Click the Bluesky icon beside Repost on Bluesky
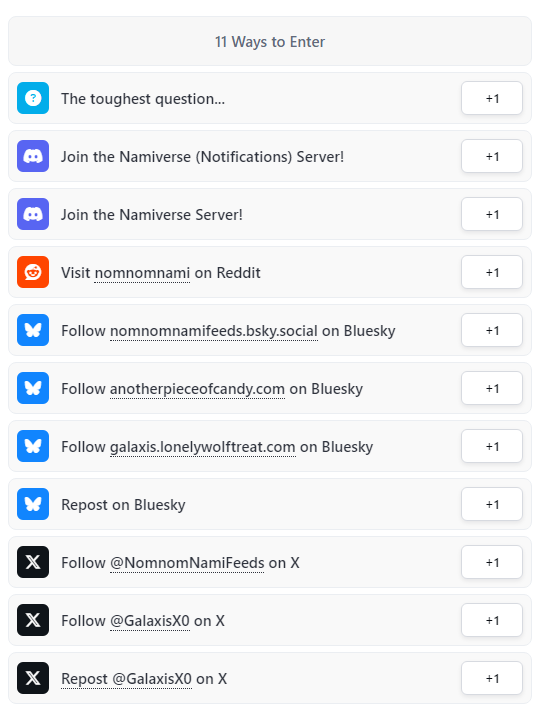The image size is (540, 710). 33,504
